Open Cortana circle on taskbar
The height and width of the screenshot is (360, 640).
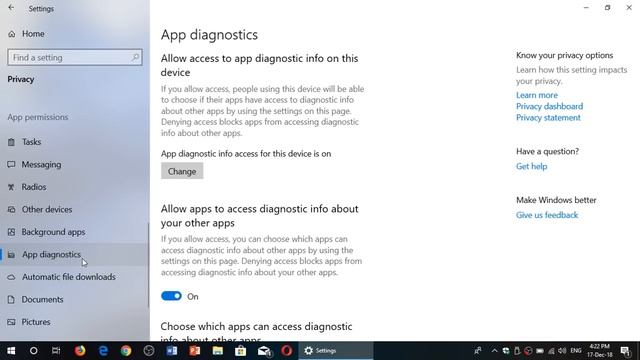(33, 351)
